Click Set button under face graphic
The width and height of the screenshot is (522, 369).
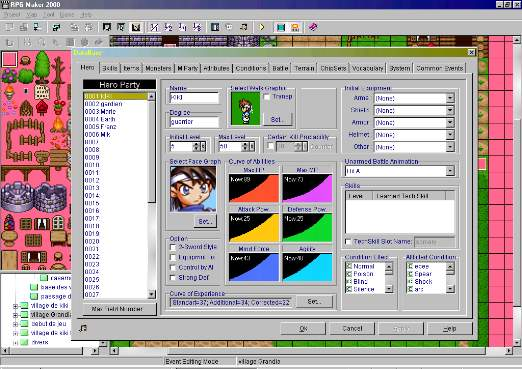tap(205, 222)
